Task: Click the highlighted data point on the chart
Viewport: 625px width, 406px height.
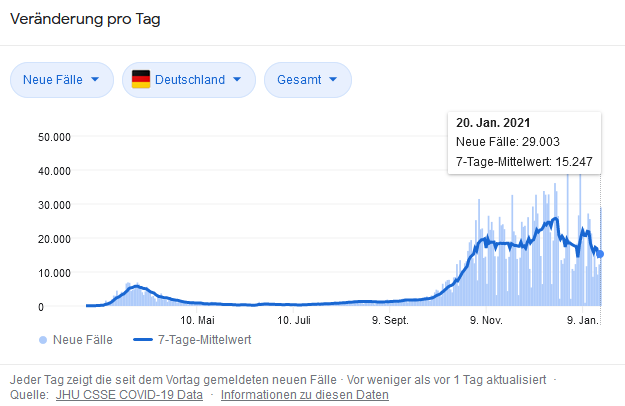Action: coord(600,254)
